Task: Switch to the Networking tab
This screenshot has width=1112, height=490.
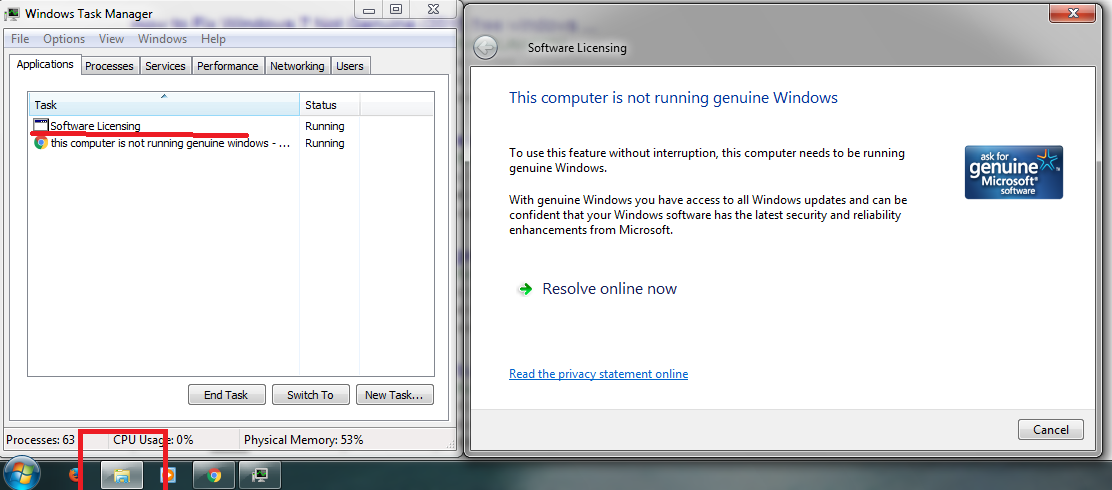Action: pyautogui.click(x=297, y=66)
